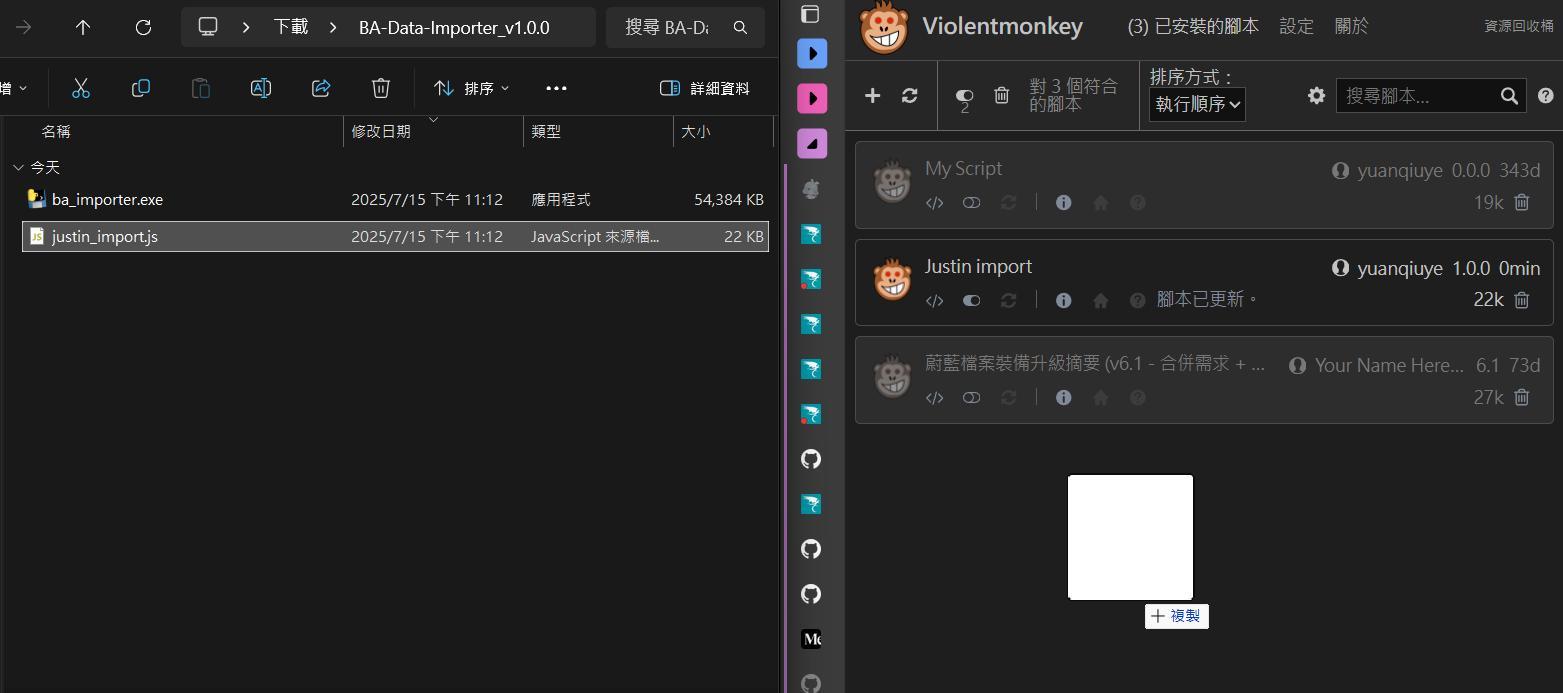Collapse the 今天 file group
The image size is (1563, 693).
coord(18,167)
